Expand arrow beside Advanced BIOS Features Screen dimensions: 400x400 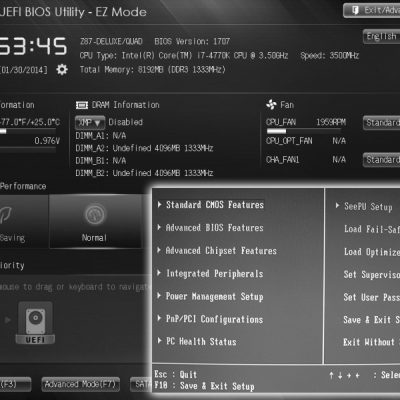pos(160,227)
